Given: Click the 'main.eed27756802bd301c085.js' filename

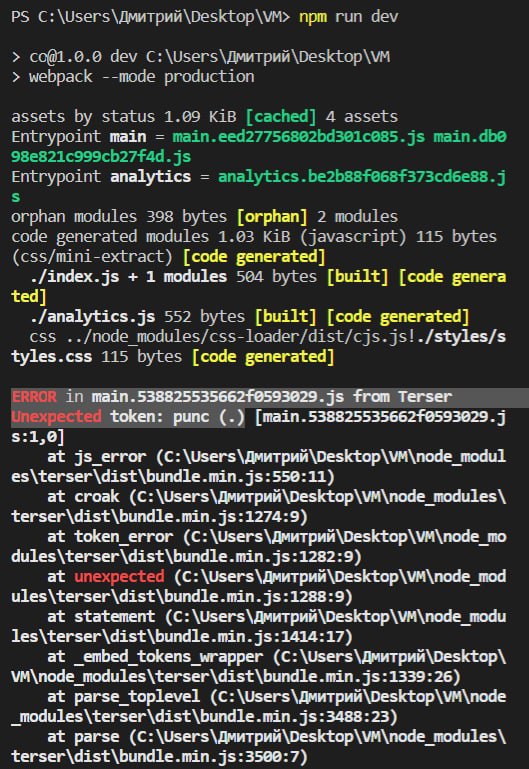Looking at the screenshot, I should (299, 136).
